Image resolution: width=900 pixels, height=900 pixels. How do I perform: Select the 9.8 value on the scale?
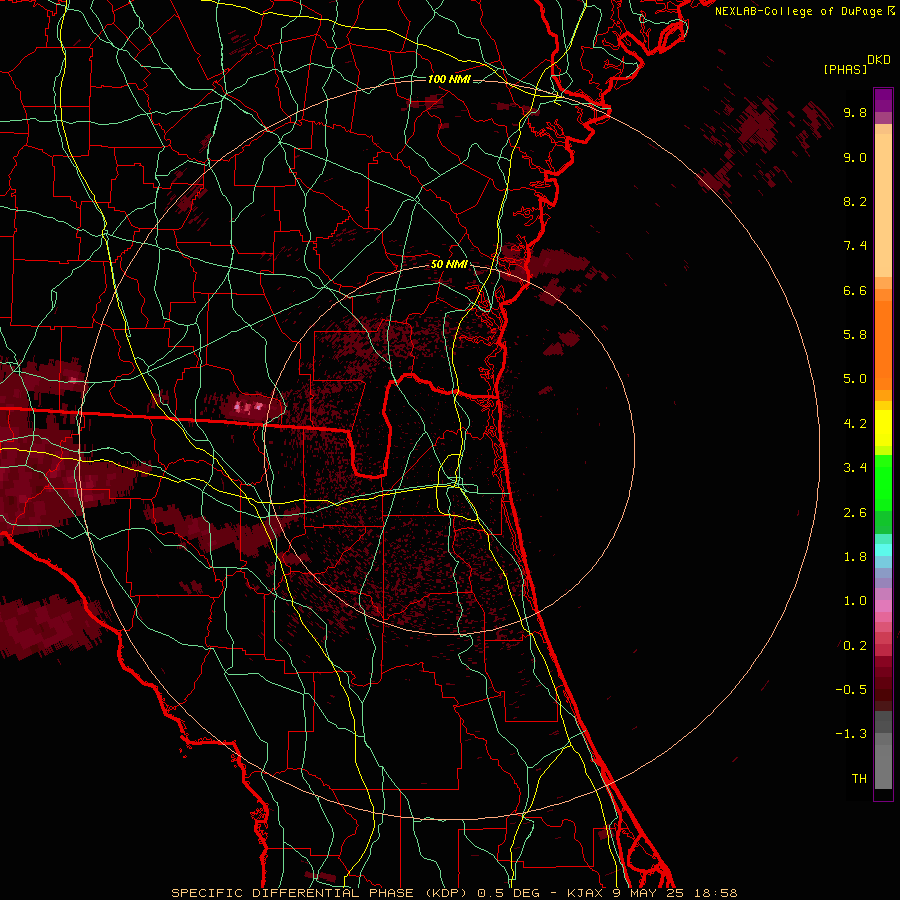(x=855, y=112)
